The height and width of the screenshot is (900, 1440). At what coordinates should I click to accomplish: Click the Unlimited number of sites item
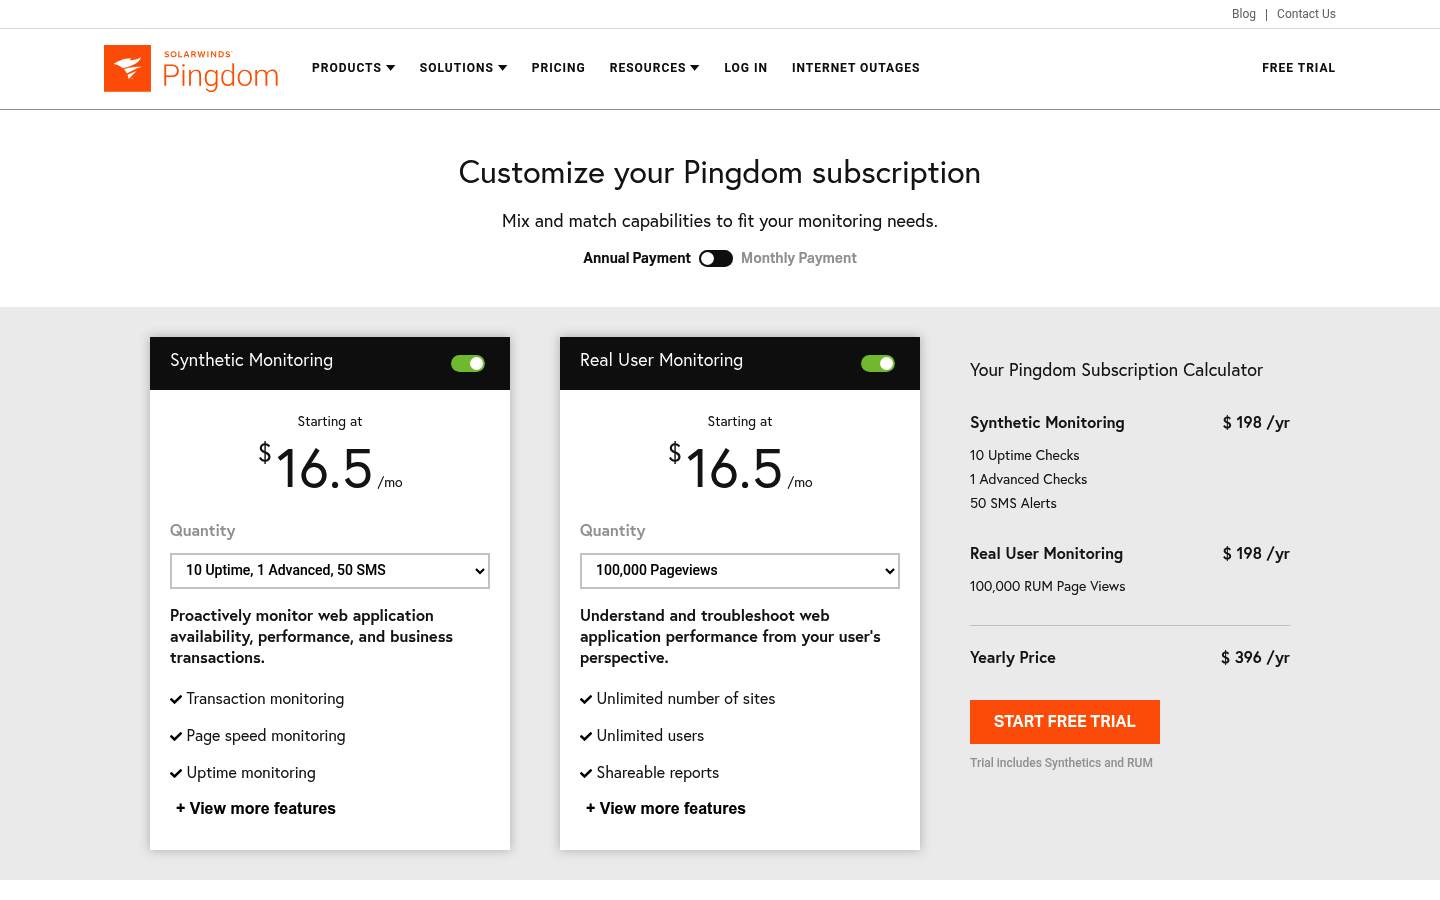(x=678, y=699)
